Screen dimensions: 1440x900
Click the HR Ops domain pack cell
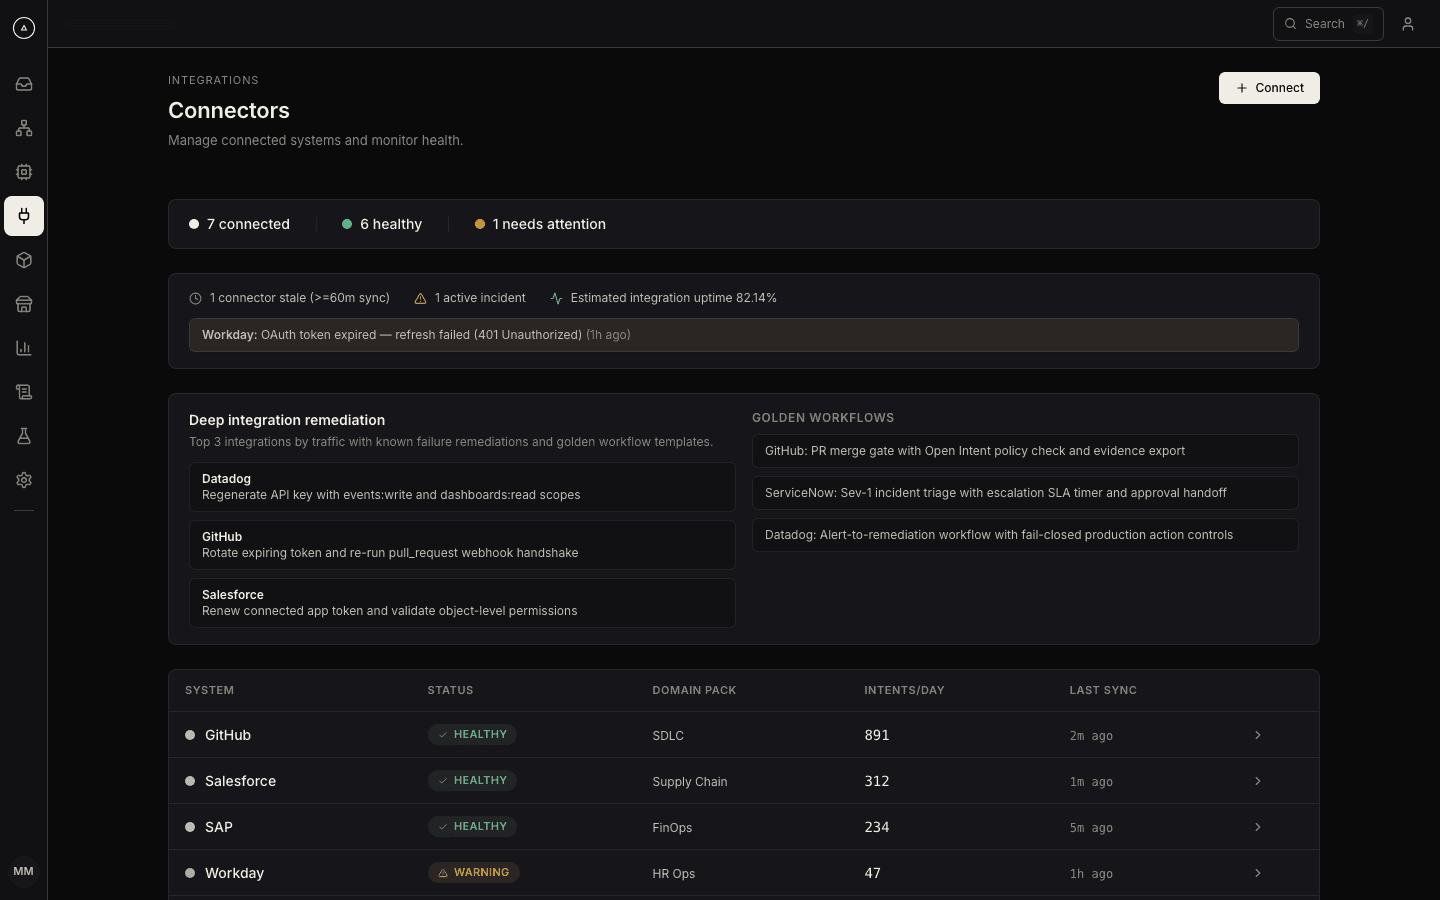(674, 874)
